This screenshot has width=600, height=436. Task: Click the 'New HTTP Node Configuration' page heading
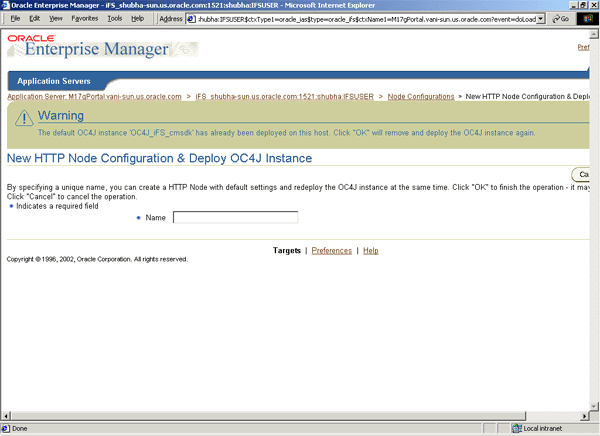(159, 158)
